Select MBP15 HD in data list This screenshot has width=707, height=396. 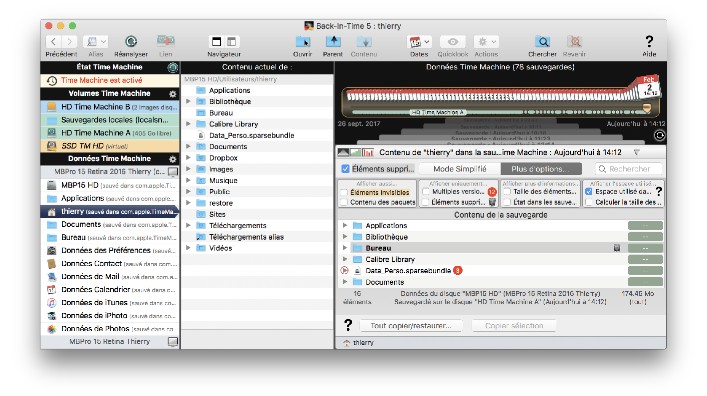pyautogui.click(x=110, y=185)
